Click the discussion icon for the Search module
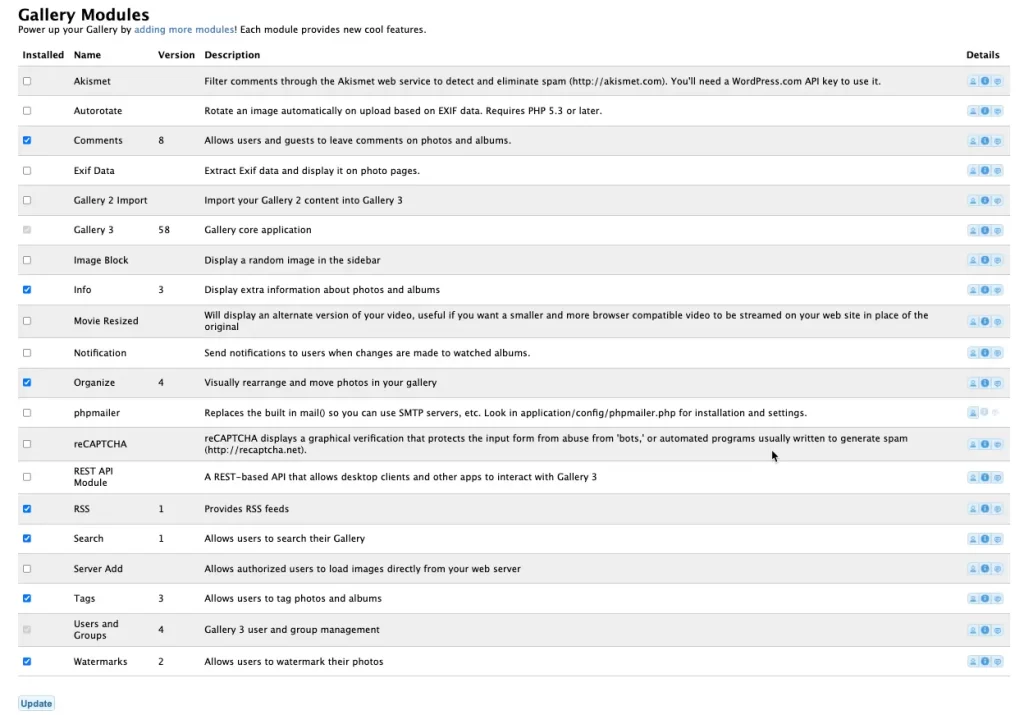The width and height of the screenshot is (1024, 715). coord(997,539)
